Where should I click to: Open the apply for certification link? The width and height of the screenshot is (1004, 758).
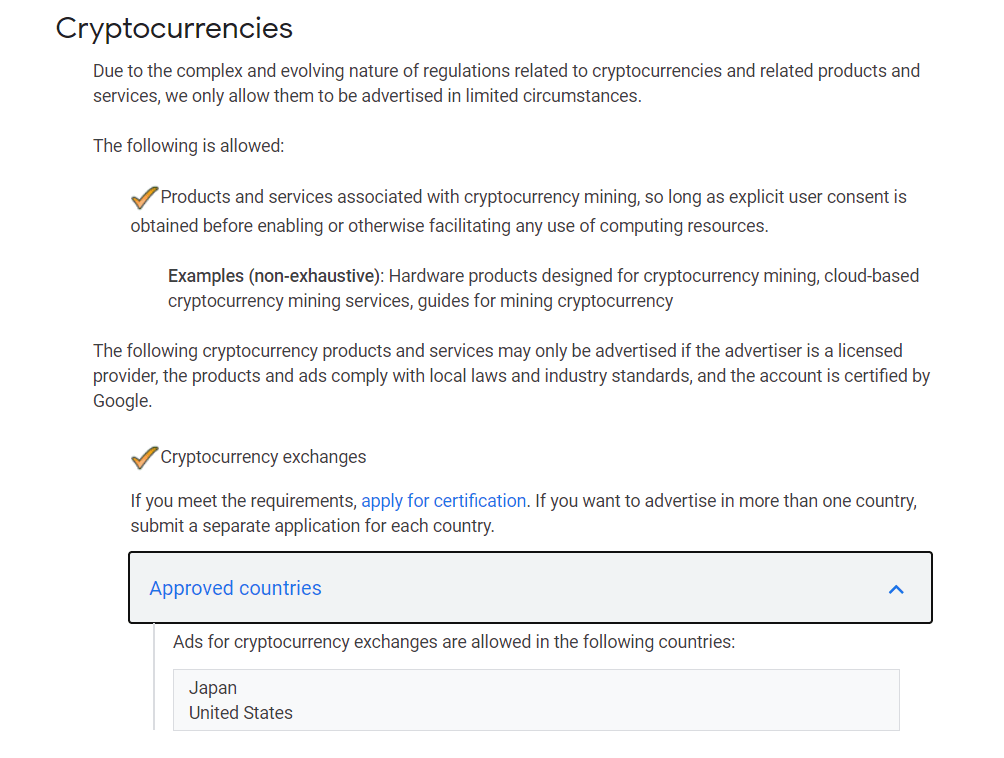(443, 500)
